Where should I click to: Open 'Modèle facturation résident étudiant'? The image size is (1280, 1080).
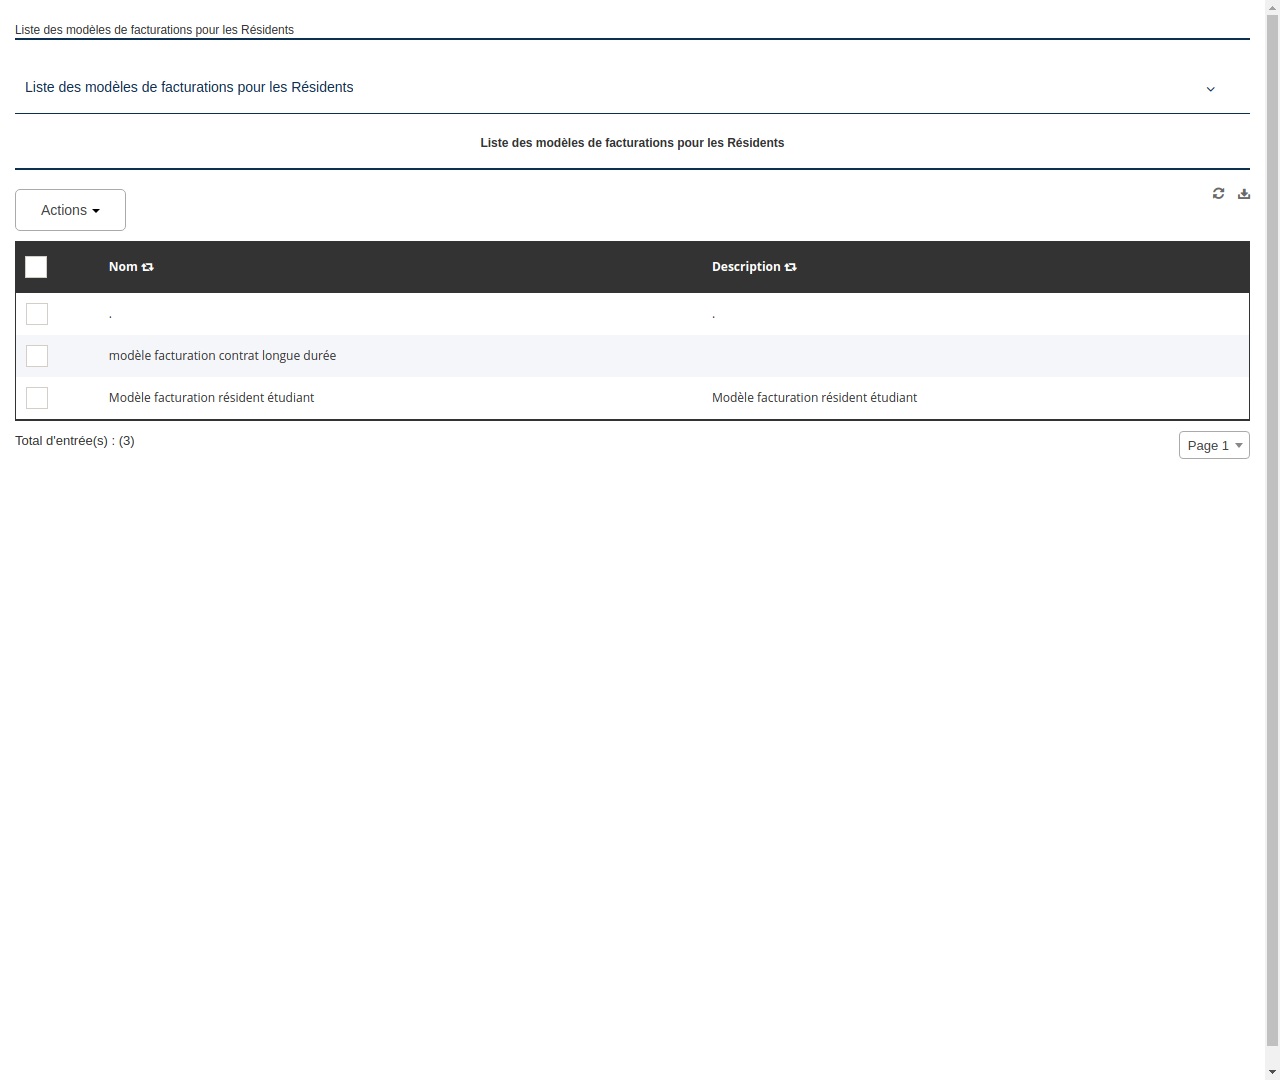pos(211,397)
